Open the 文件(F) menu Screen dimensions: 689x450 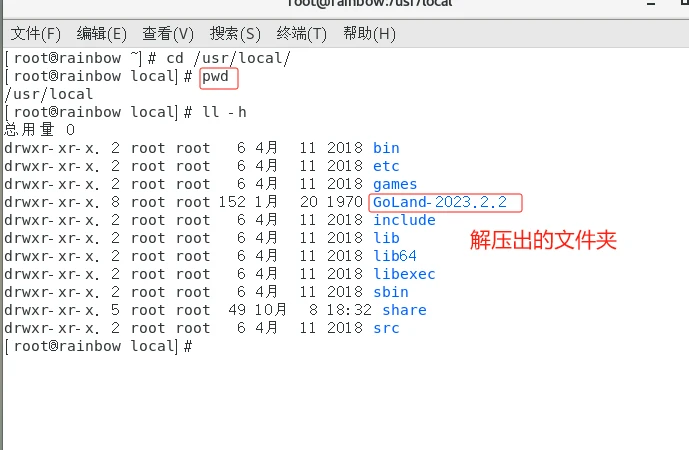(35, 34)
